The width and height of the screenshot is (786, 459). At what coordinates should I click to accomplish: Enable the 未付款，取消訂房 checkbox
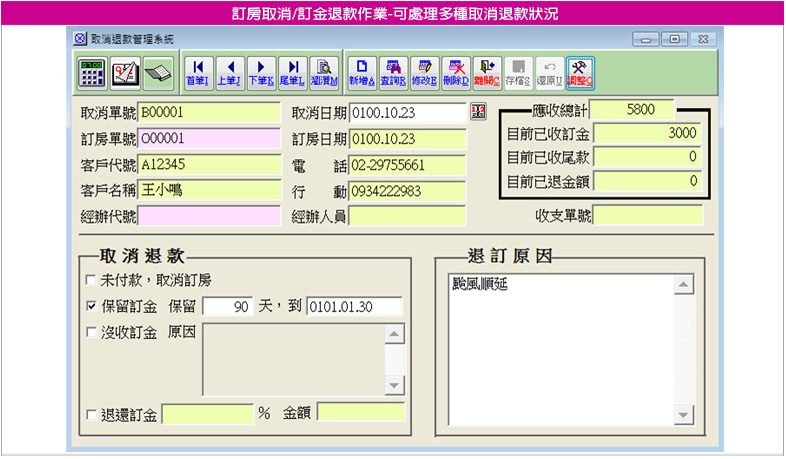[x=92, y=281]
